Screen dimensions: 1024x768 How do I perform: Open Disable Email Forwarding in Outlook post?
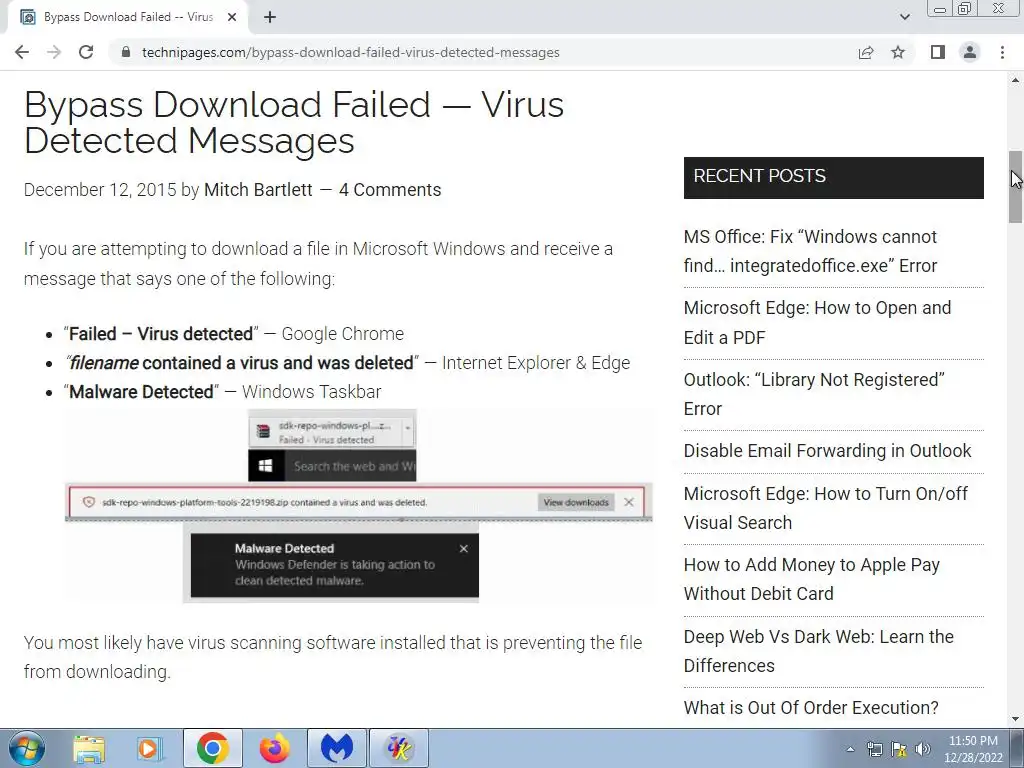827,451
